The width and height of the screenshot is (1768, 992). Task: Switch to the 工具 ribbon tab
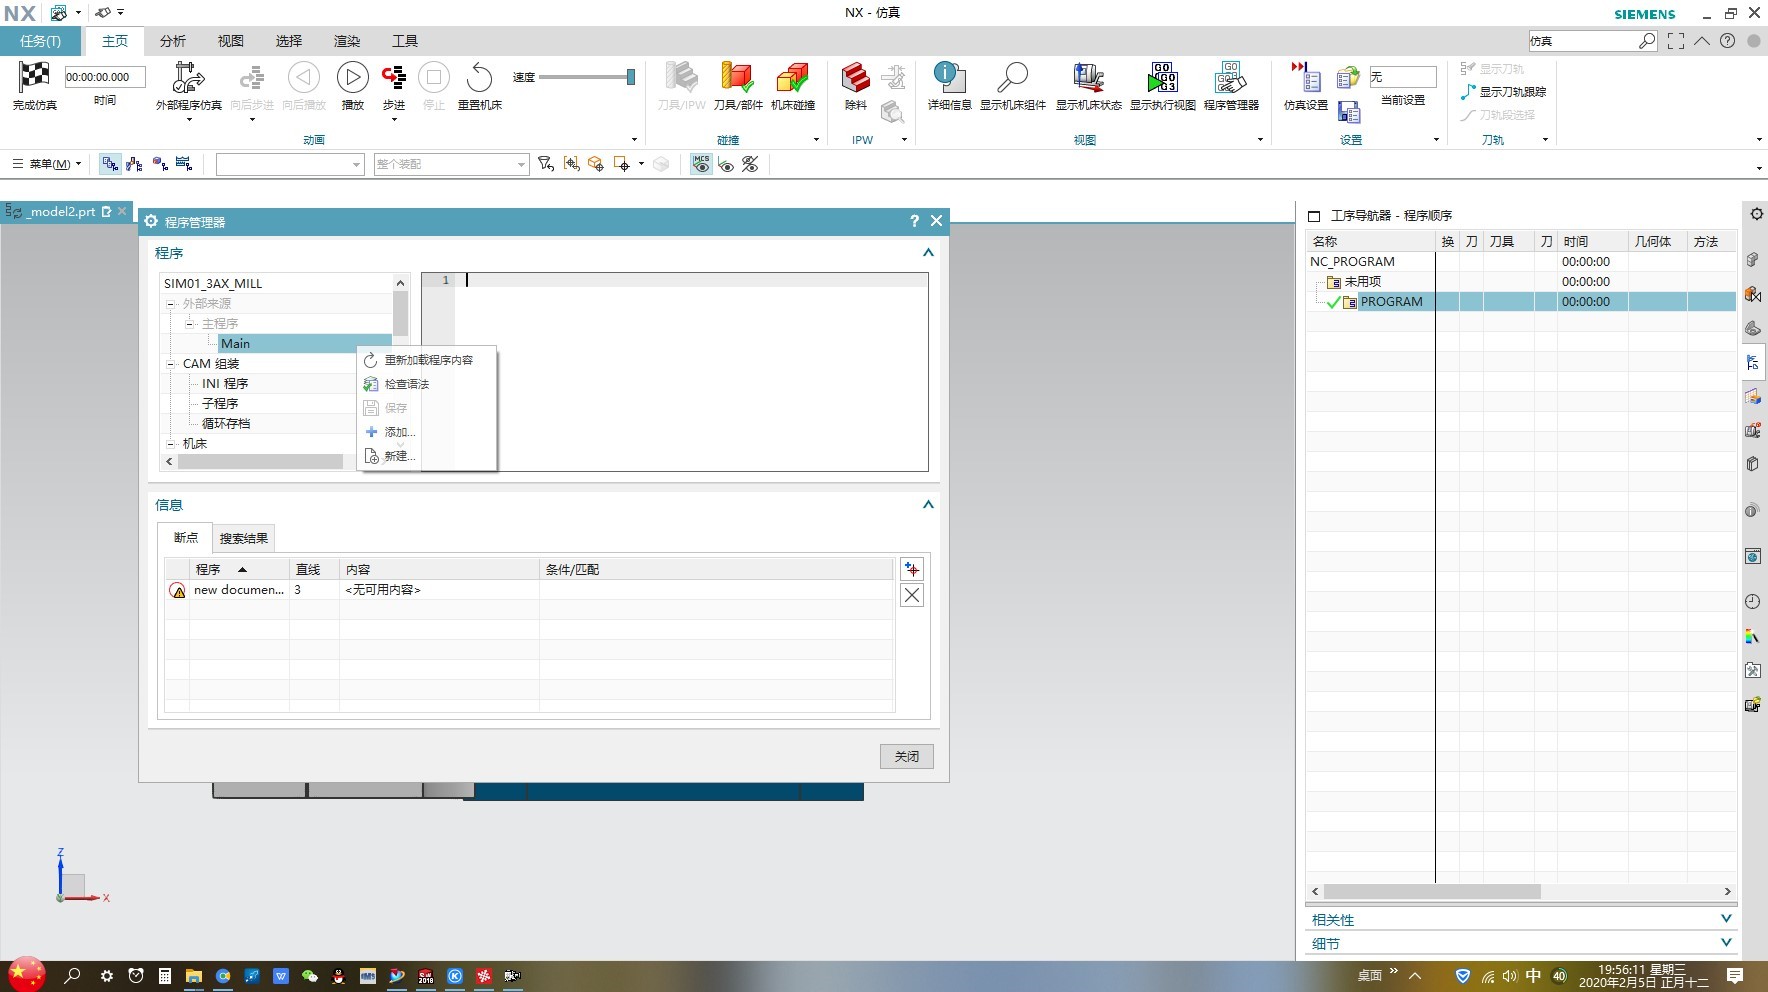pyautogui.click(x=405, y=41)
